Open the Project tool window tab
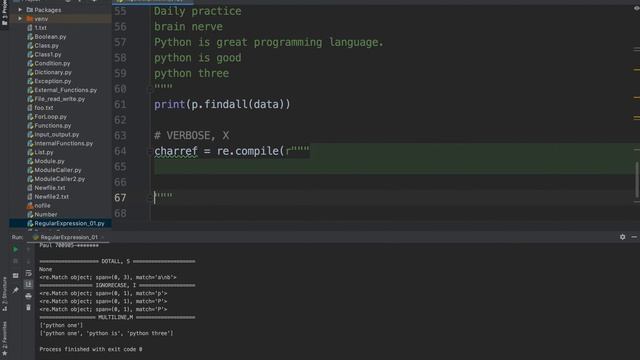Image resolution: width=640 pixels, height=360 pixels. 4,14
